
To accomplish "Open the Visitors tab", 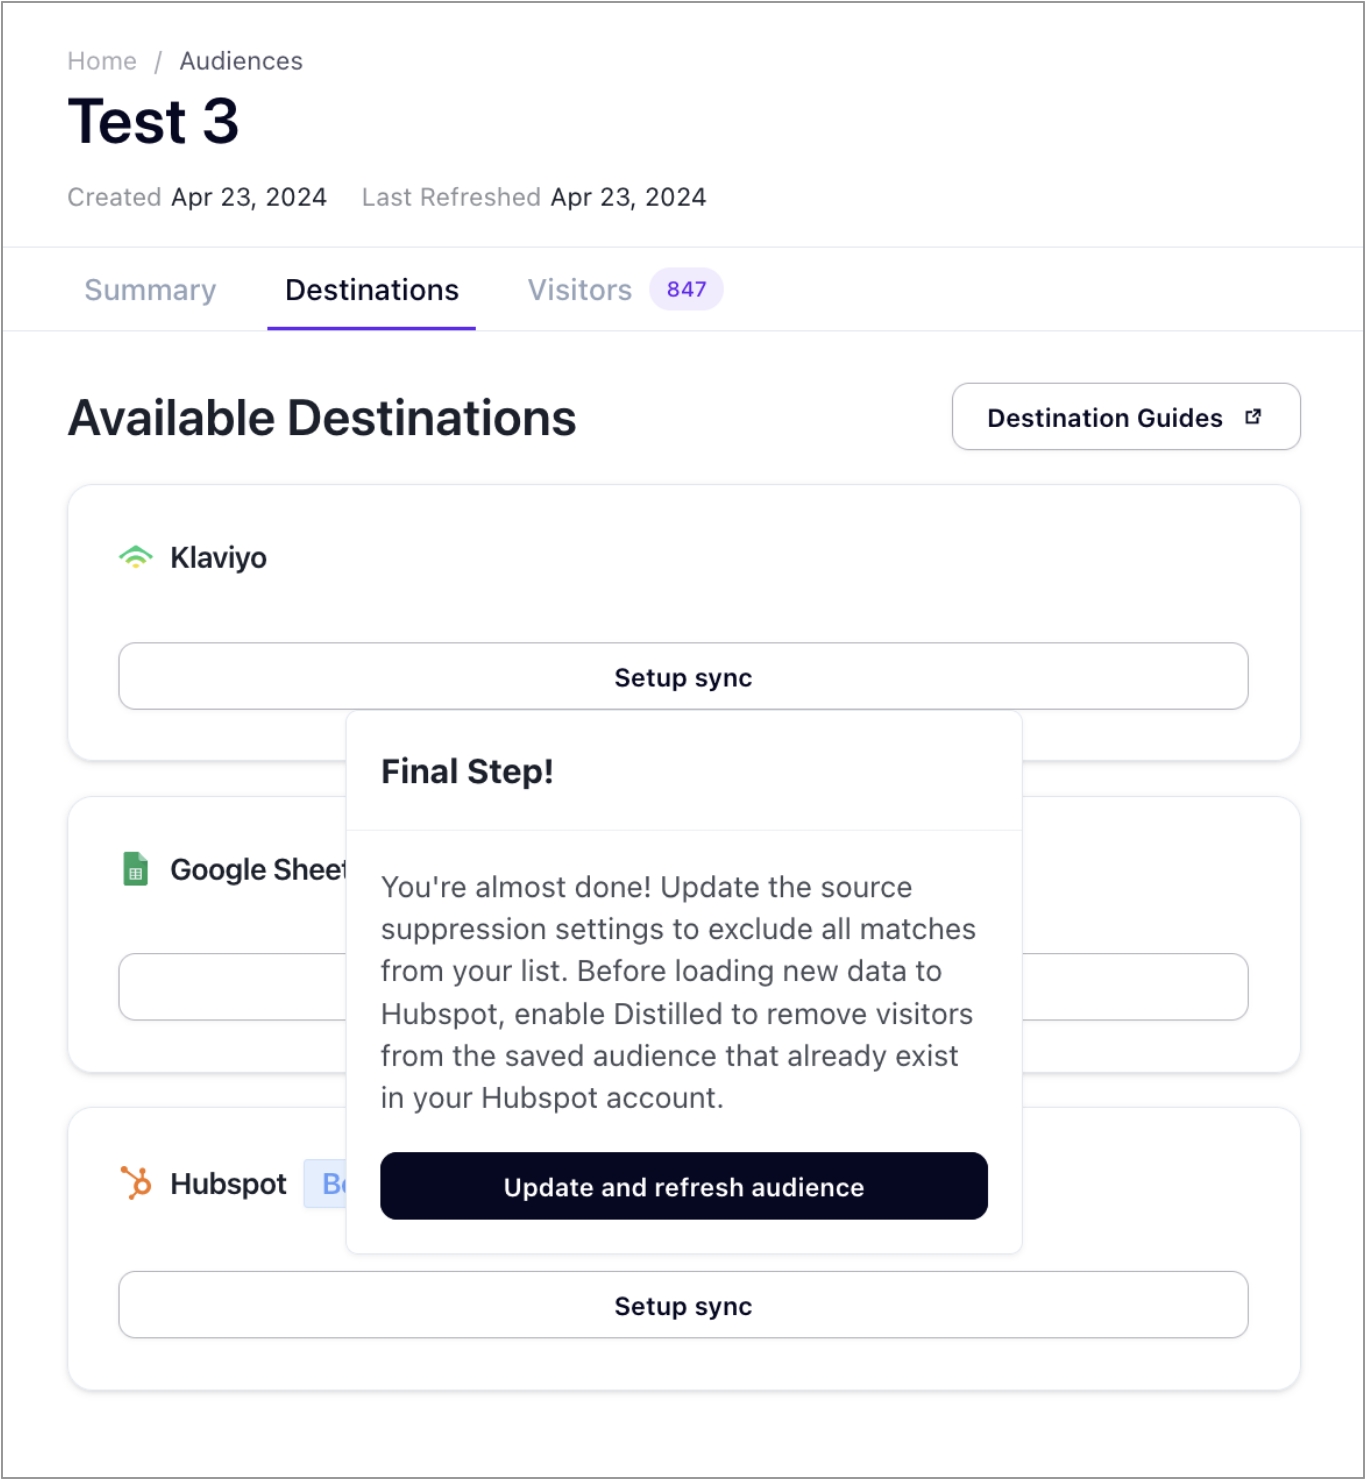I will [580, 290].
